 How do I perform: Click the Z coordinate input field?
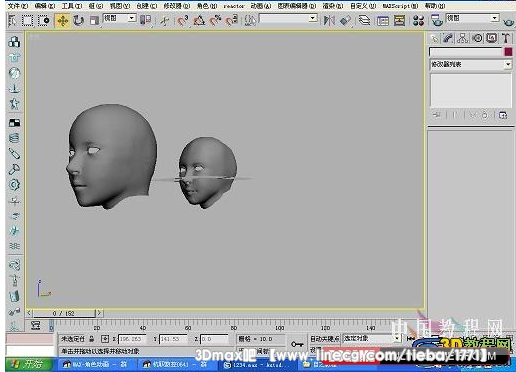[x=214, y=339]
